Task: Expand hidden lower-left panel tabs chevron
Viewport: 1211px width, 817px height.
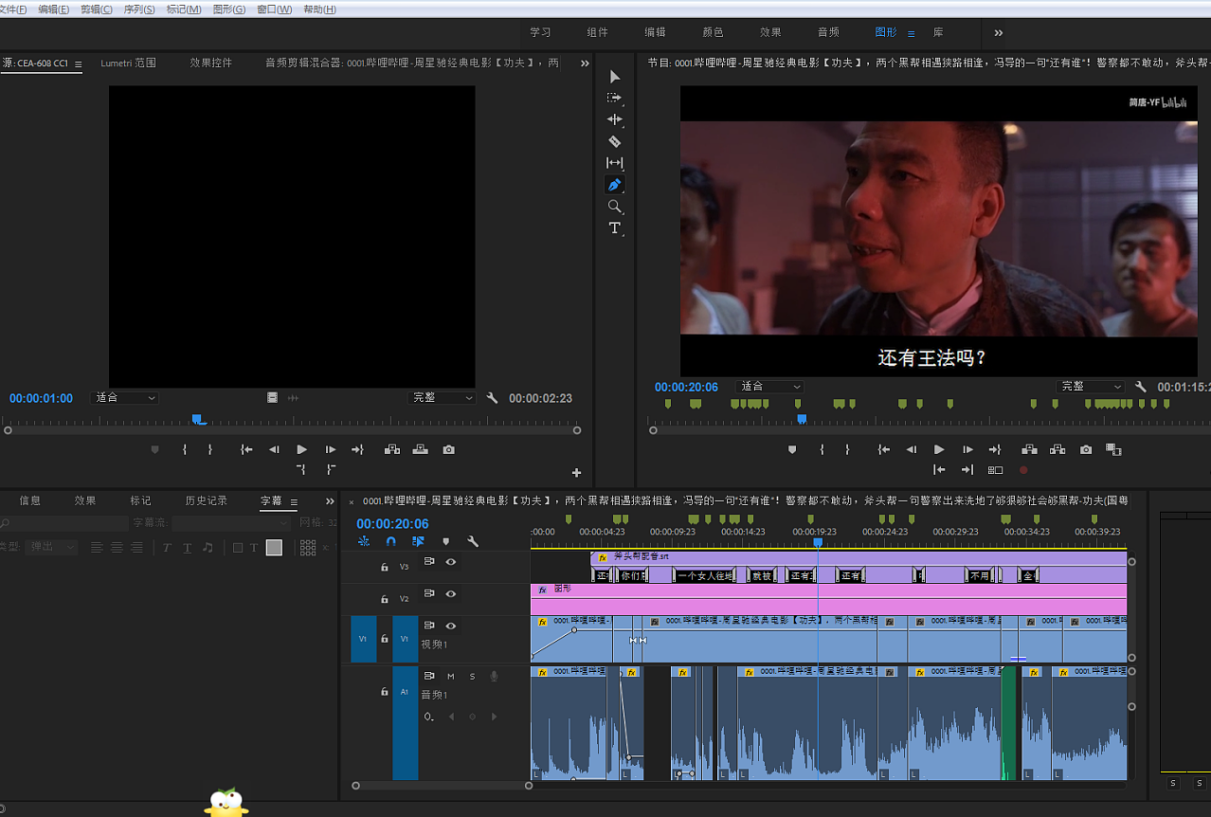Action: (x=330, y=501)
